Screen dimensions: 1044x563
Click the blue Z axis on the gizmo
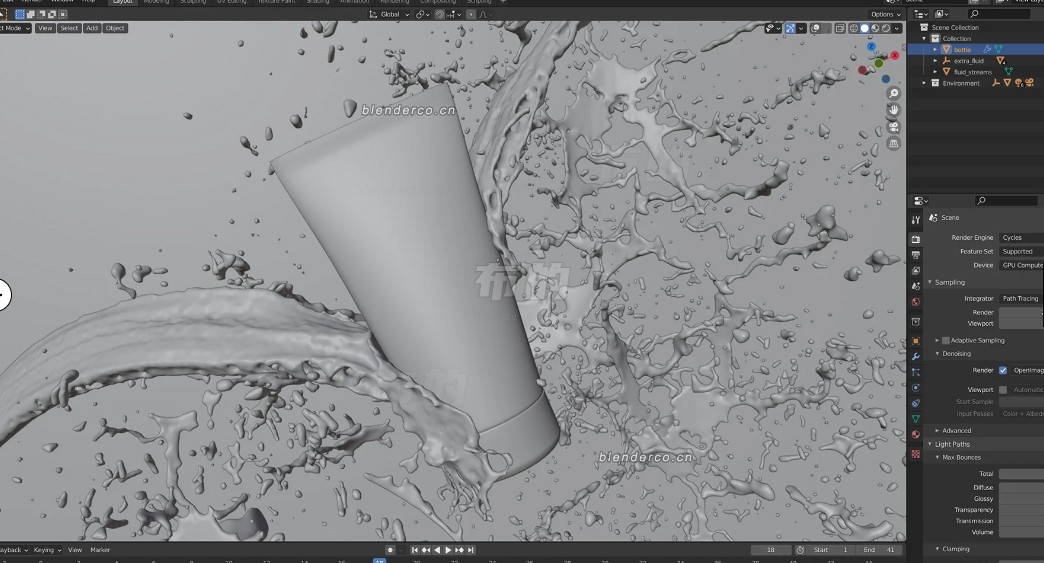[x=872, y=47]
